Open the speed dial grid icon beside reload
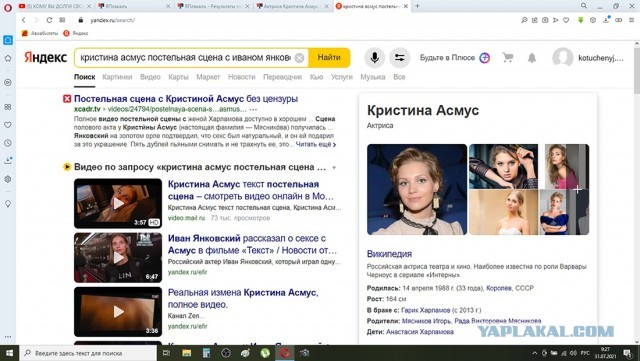Image resolution: width=640 pixels, height=361 pixels. [62, 20]
